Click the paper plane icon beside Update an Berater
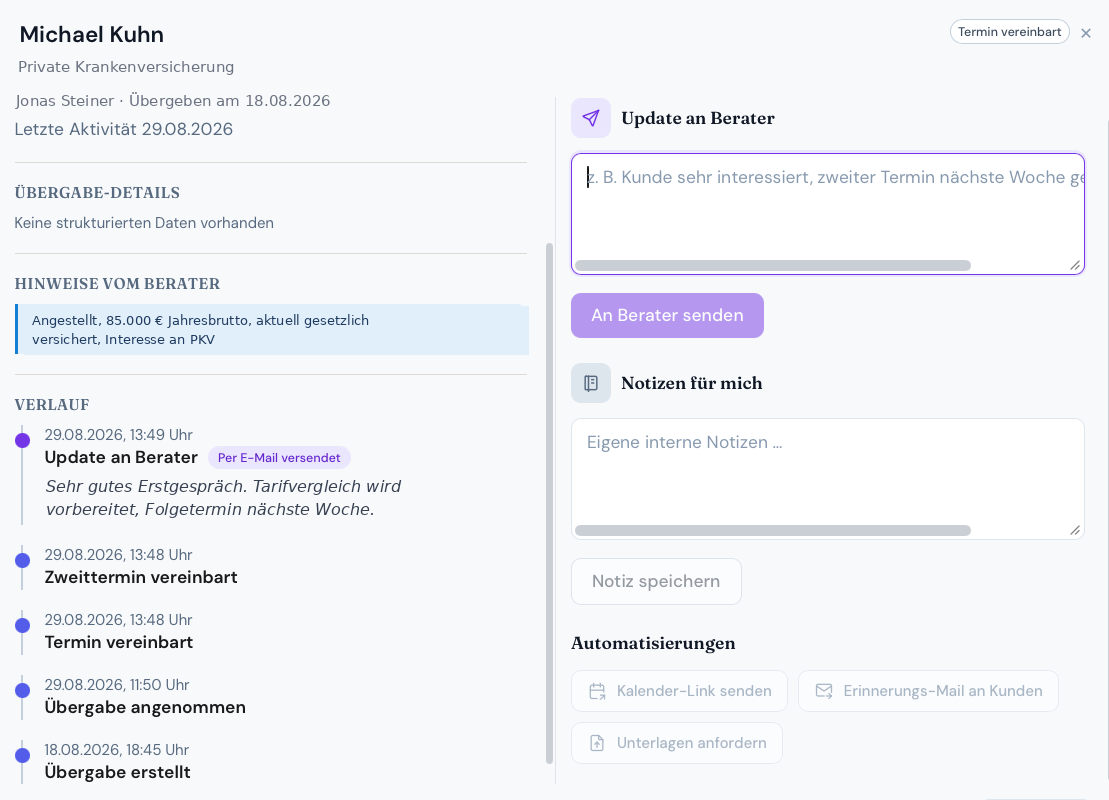This screenshot has height=800, width=1109. (591, 118)
